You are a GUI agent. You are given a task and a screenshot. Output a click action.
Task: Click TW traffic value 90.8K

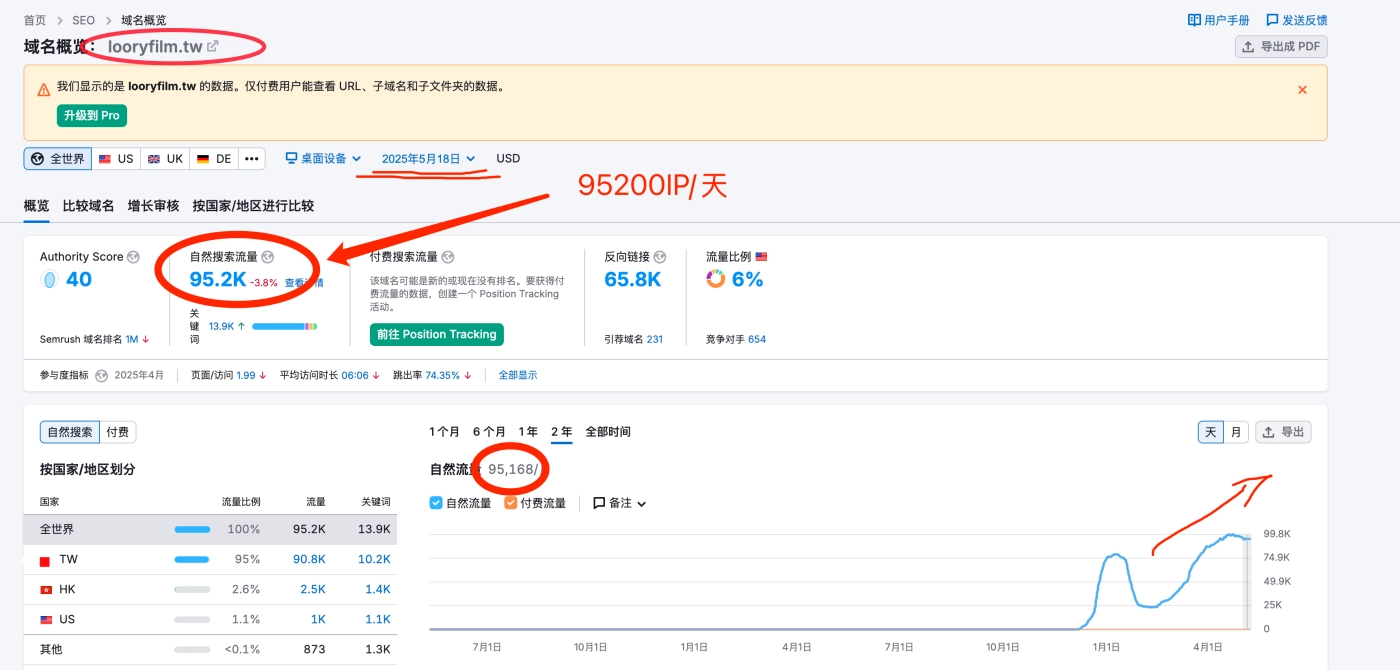(x=309, y=560)
